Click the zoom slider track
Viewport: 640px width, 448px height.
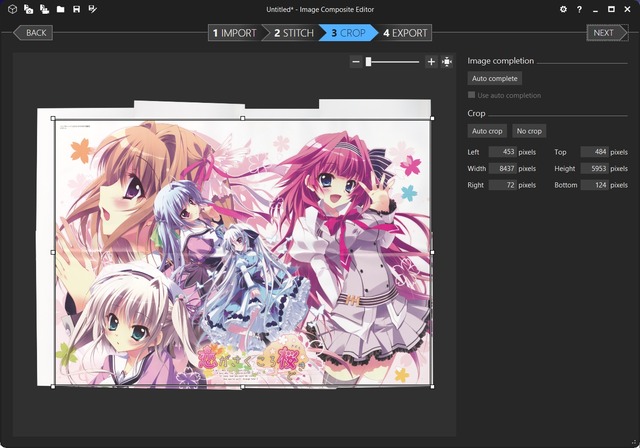pos(395,62)
